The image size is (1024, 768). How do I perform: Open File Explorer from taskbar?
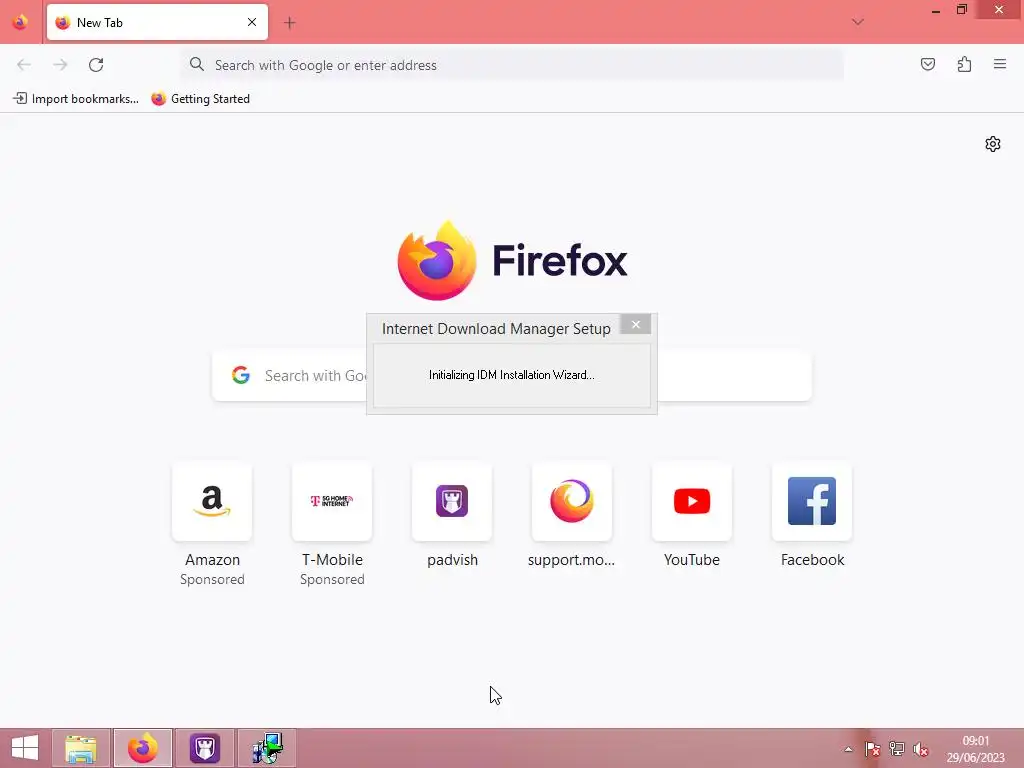pyautogui.click(x=81, y=748)
